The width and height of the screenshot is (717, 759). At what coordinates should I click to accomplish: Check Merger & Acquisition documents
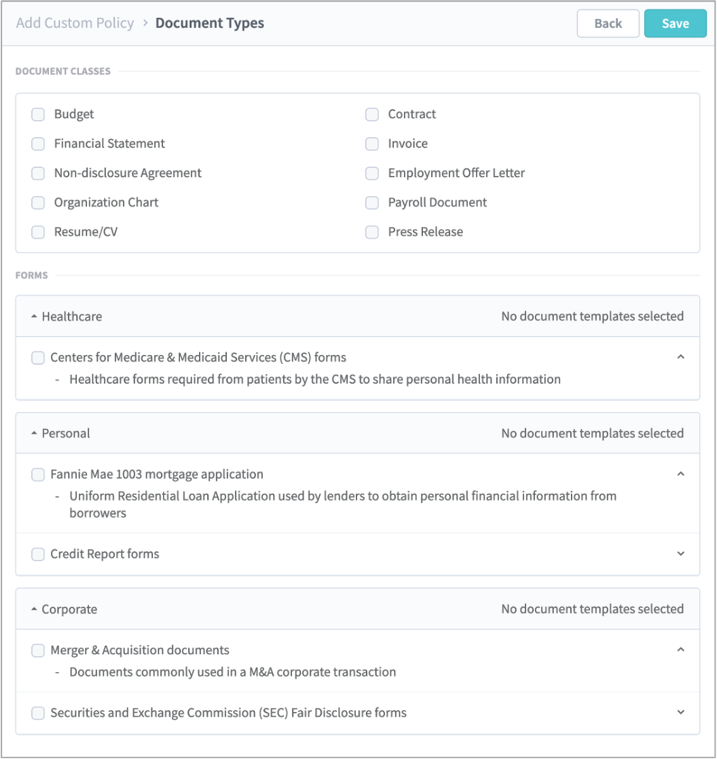[38, 650]
